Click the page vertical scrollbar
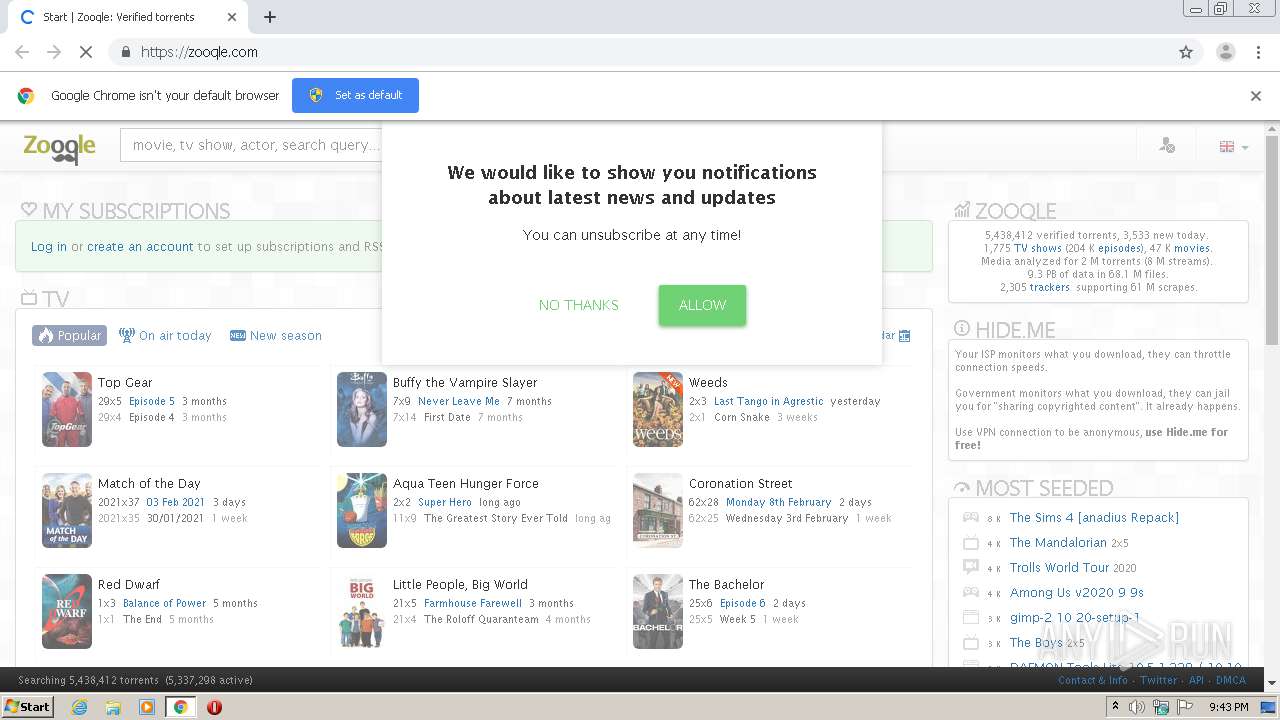1280x720 pixels. (x=1272, y=240)
